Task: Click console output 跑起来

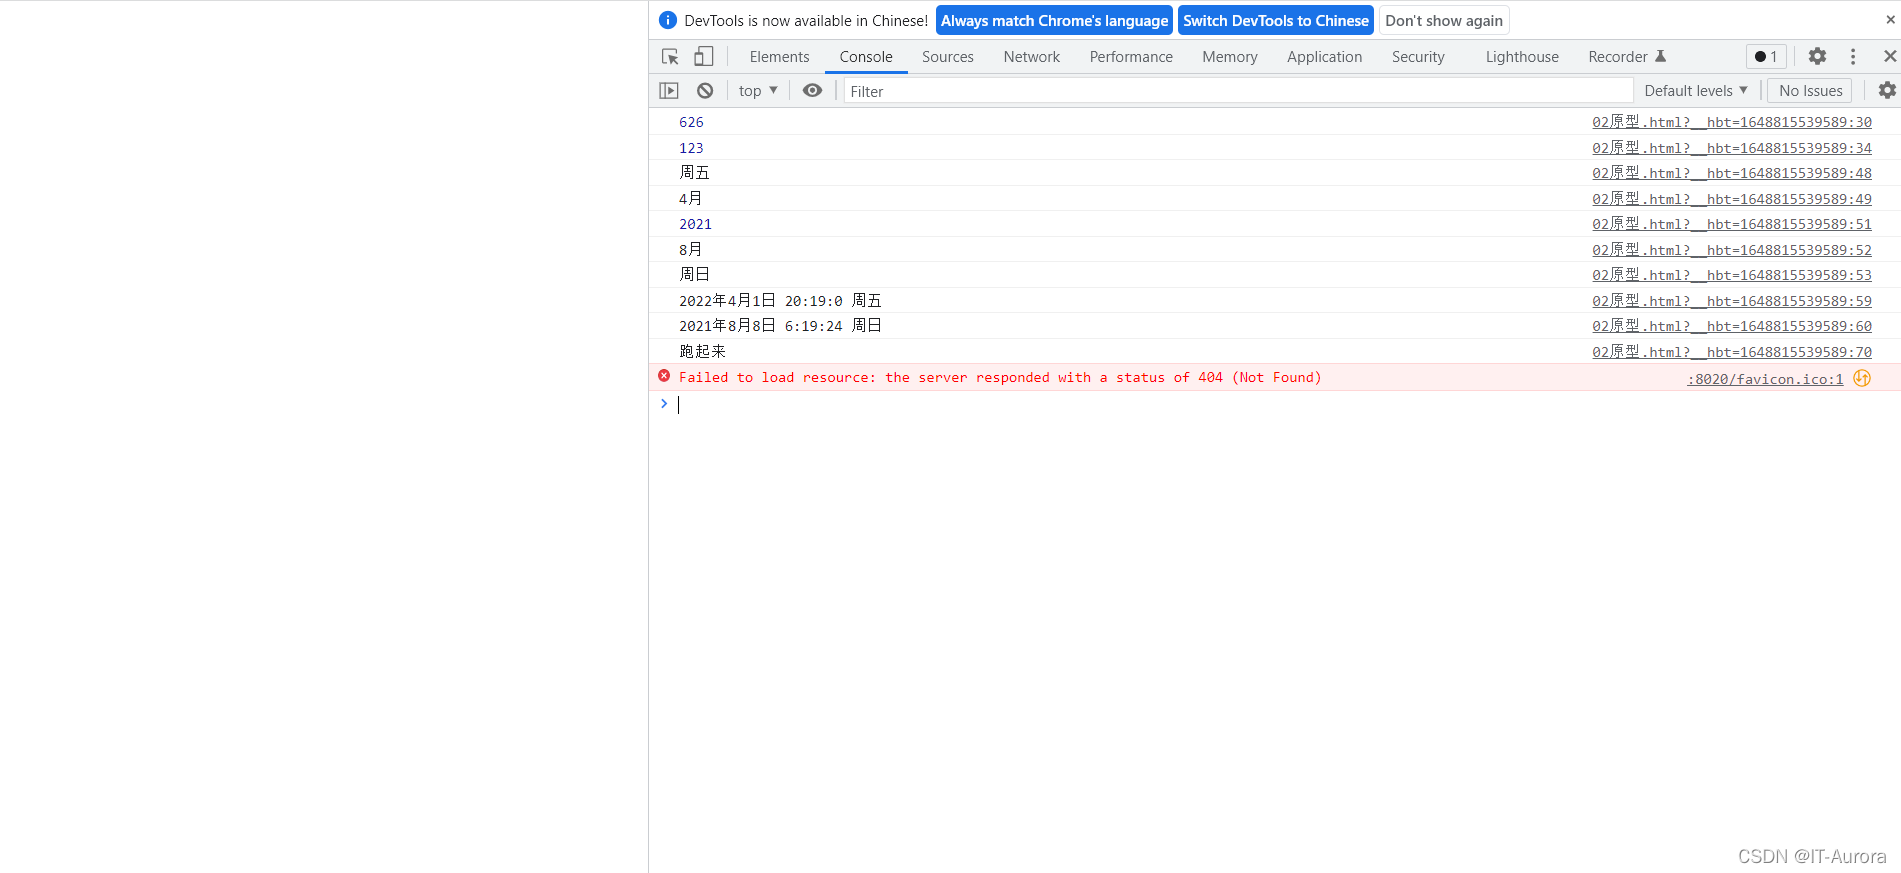Action: [702, 352]
